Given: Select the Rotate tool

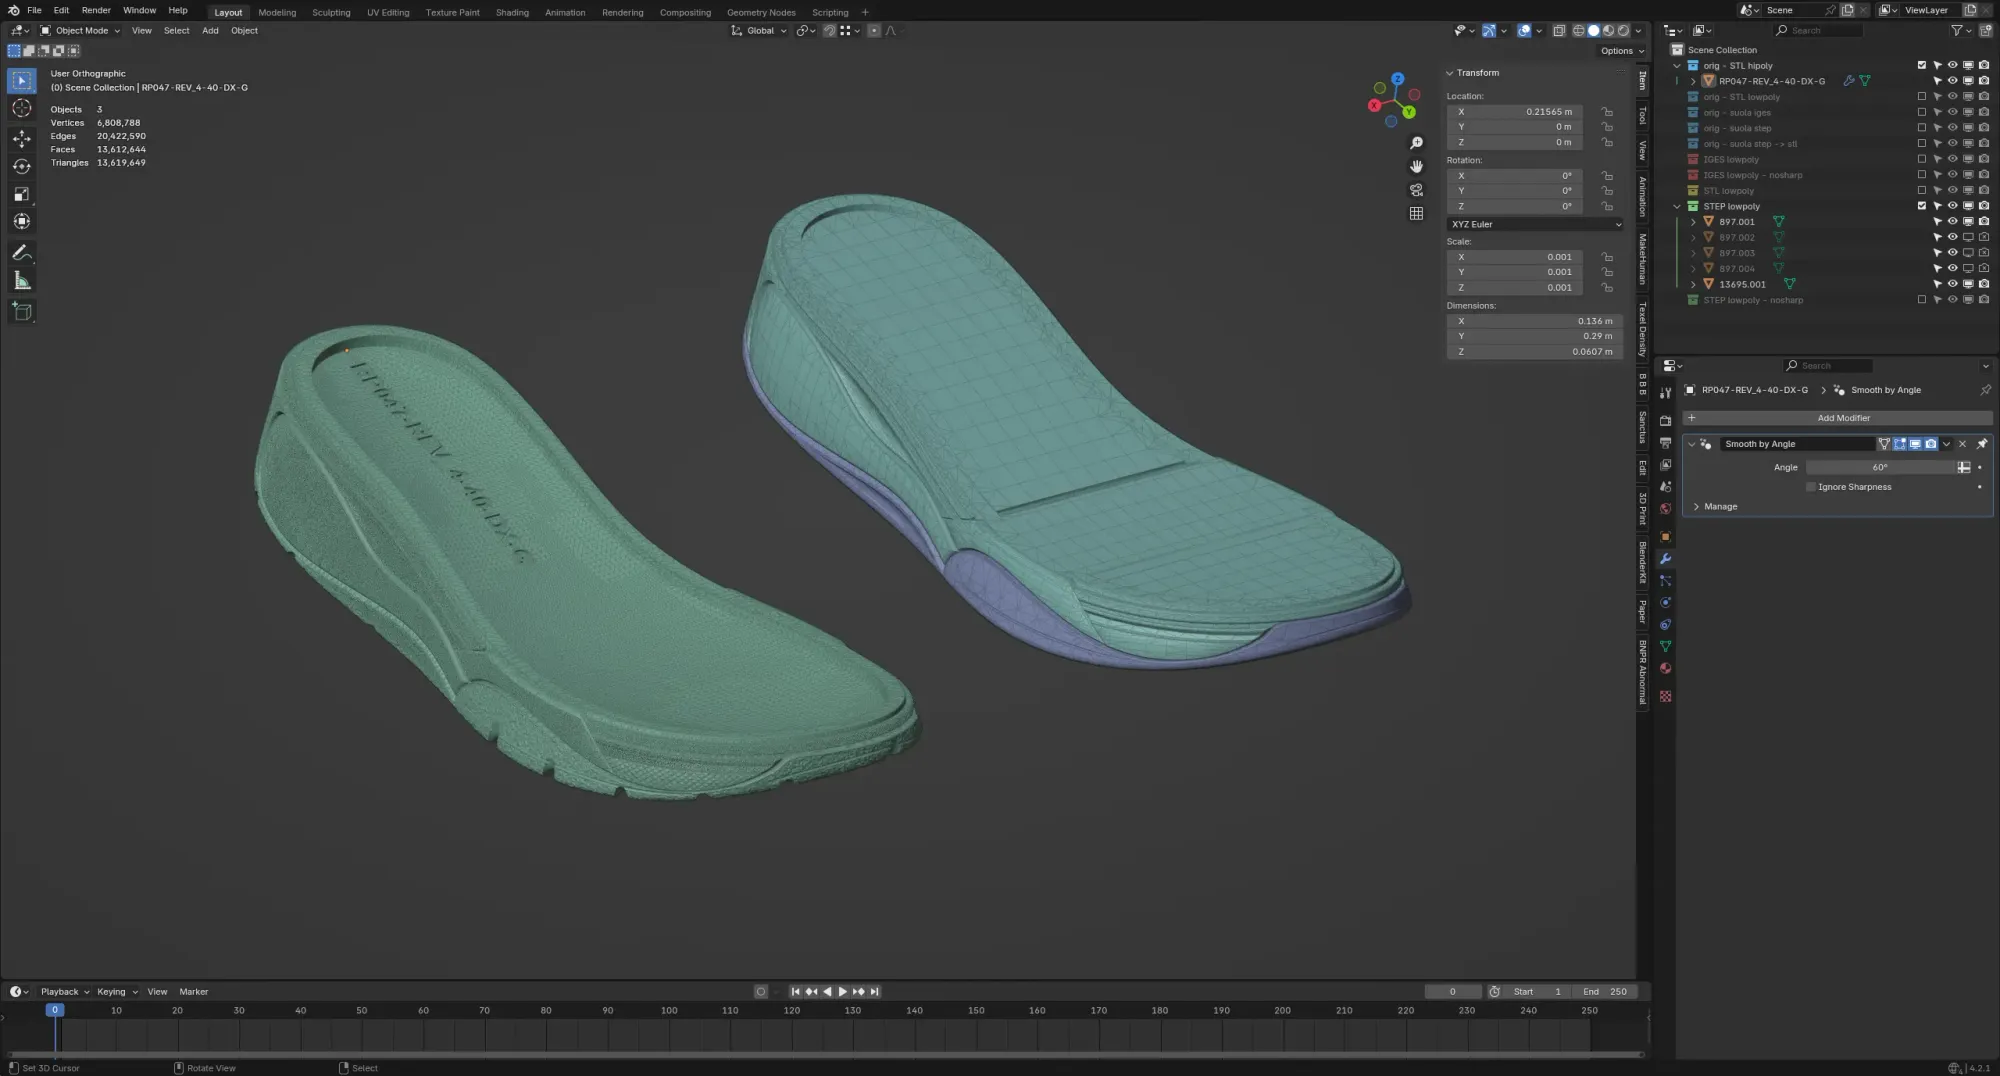Looking at the screenshot, I should tap(22, 166).
